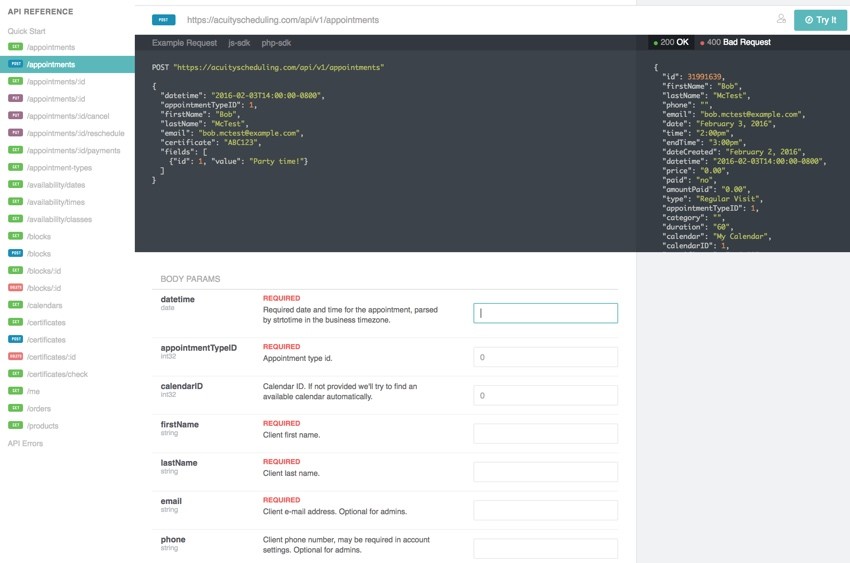Image resolution: width=850 pixels, height=563 pixels.
Task: Click the firstName input field
Action: (545, 433)
